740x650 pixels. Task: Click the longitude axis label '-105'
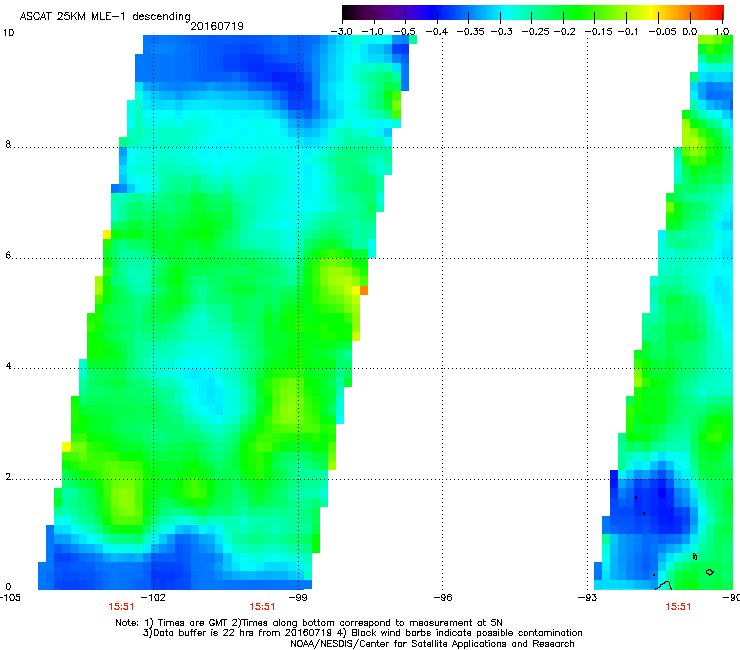click(10, 598)
